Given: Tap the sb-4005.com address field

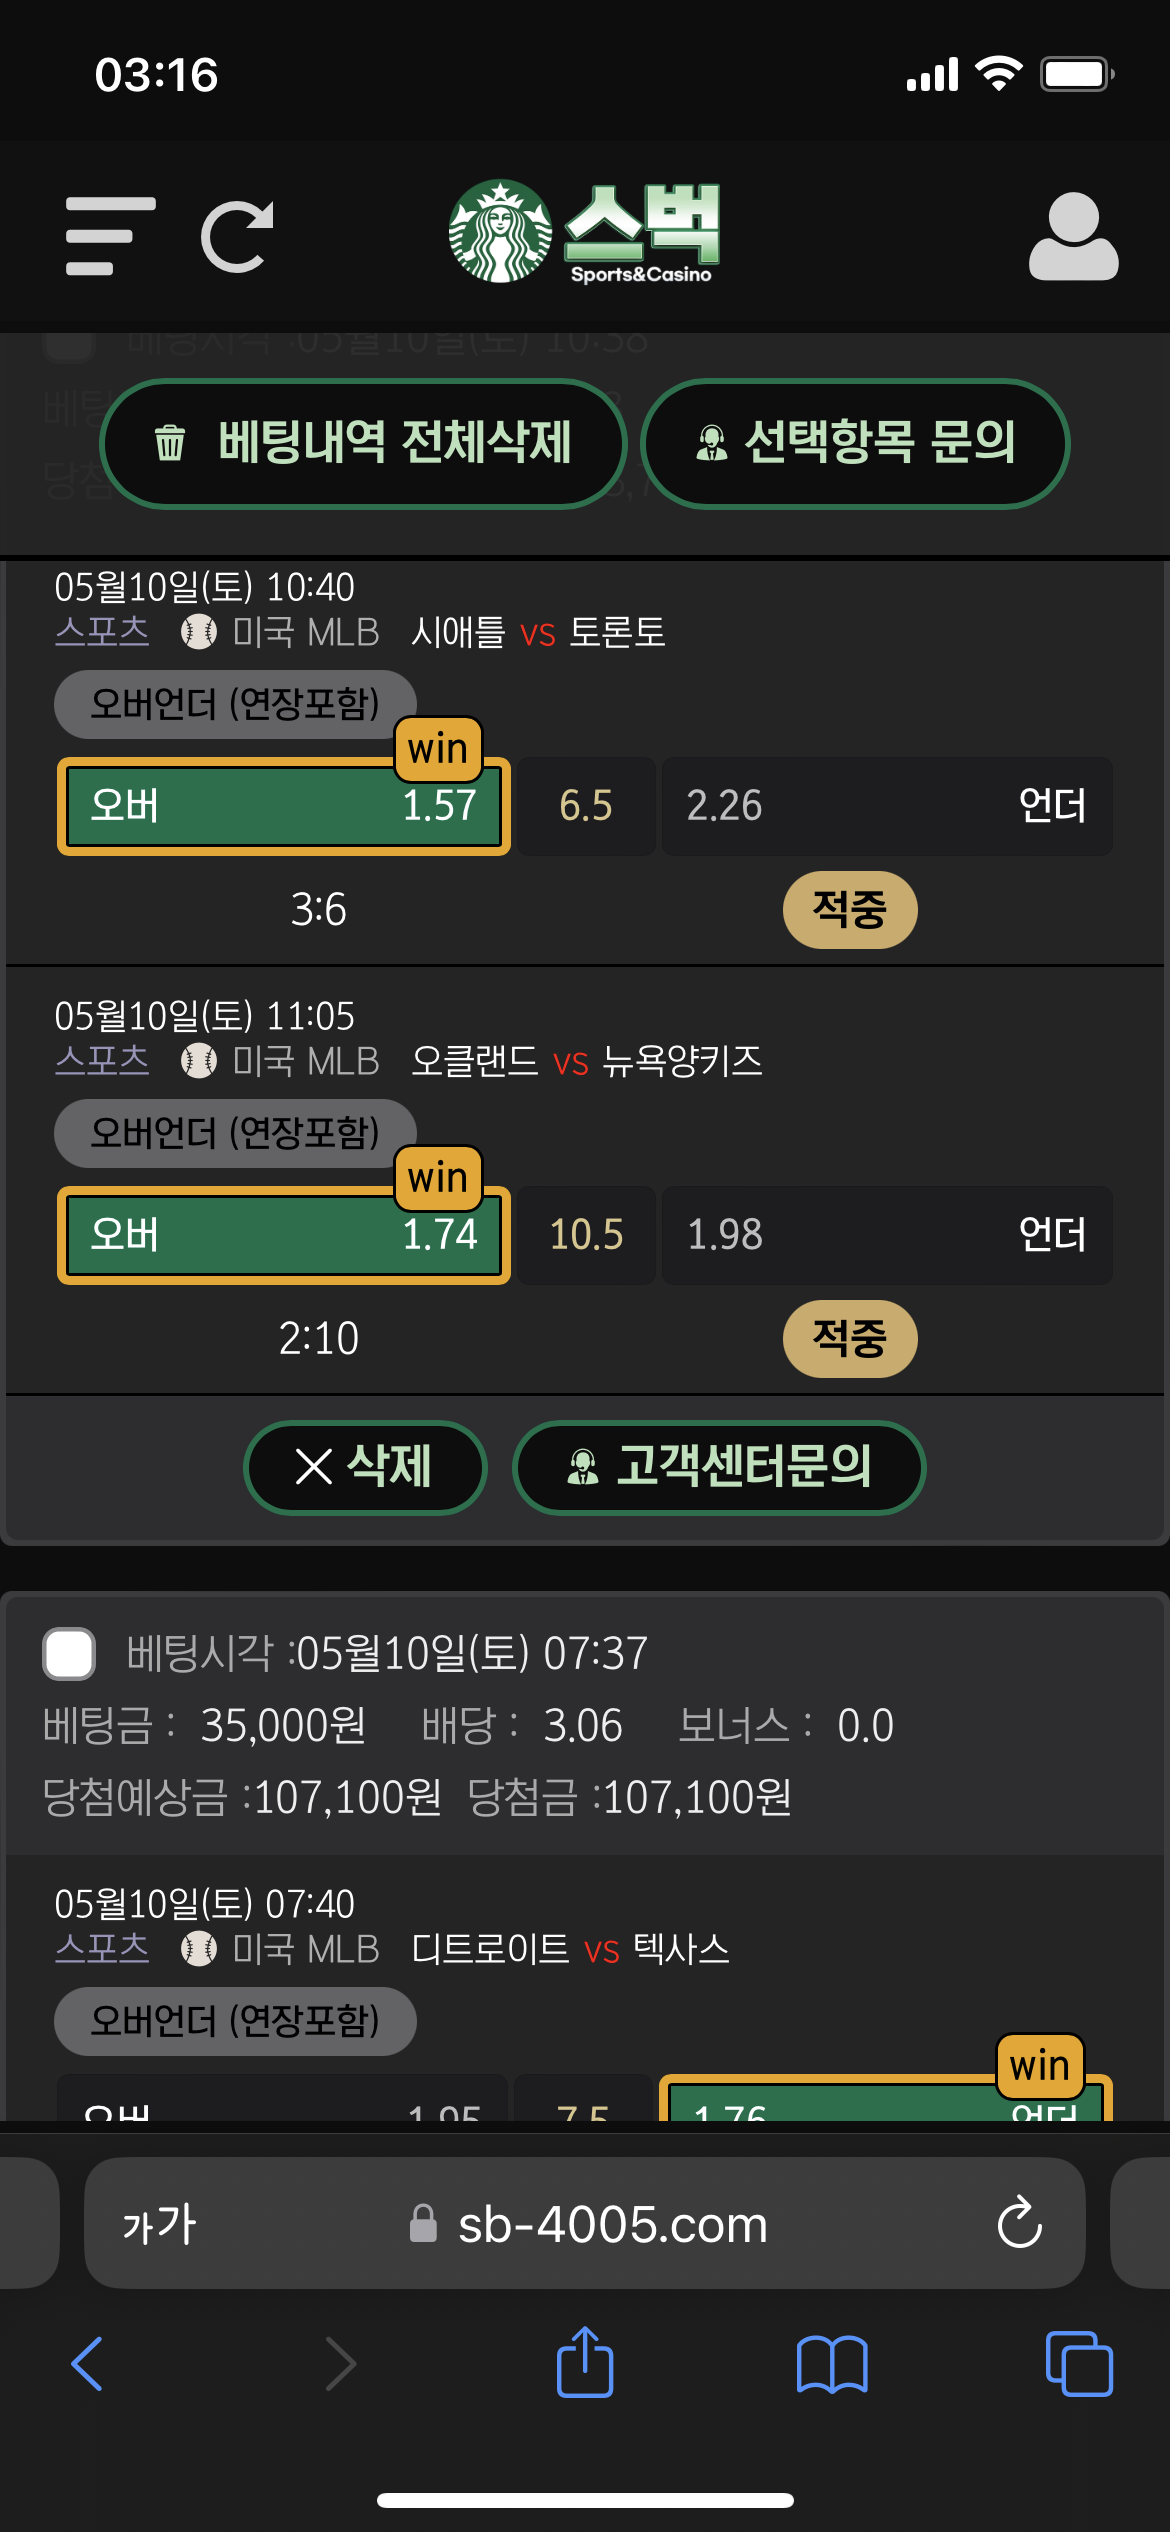Looking at the screenshot, I should 585,2223.
